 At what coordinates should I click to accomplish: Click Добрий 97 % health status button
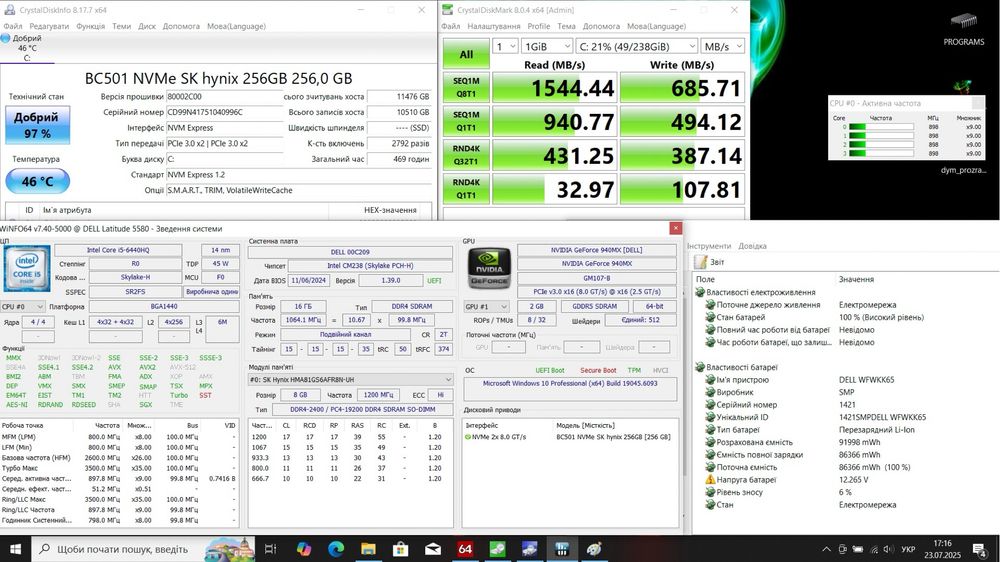tap(37, 125)
